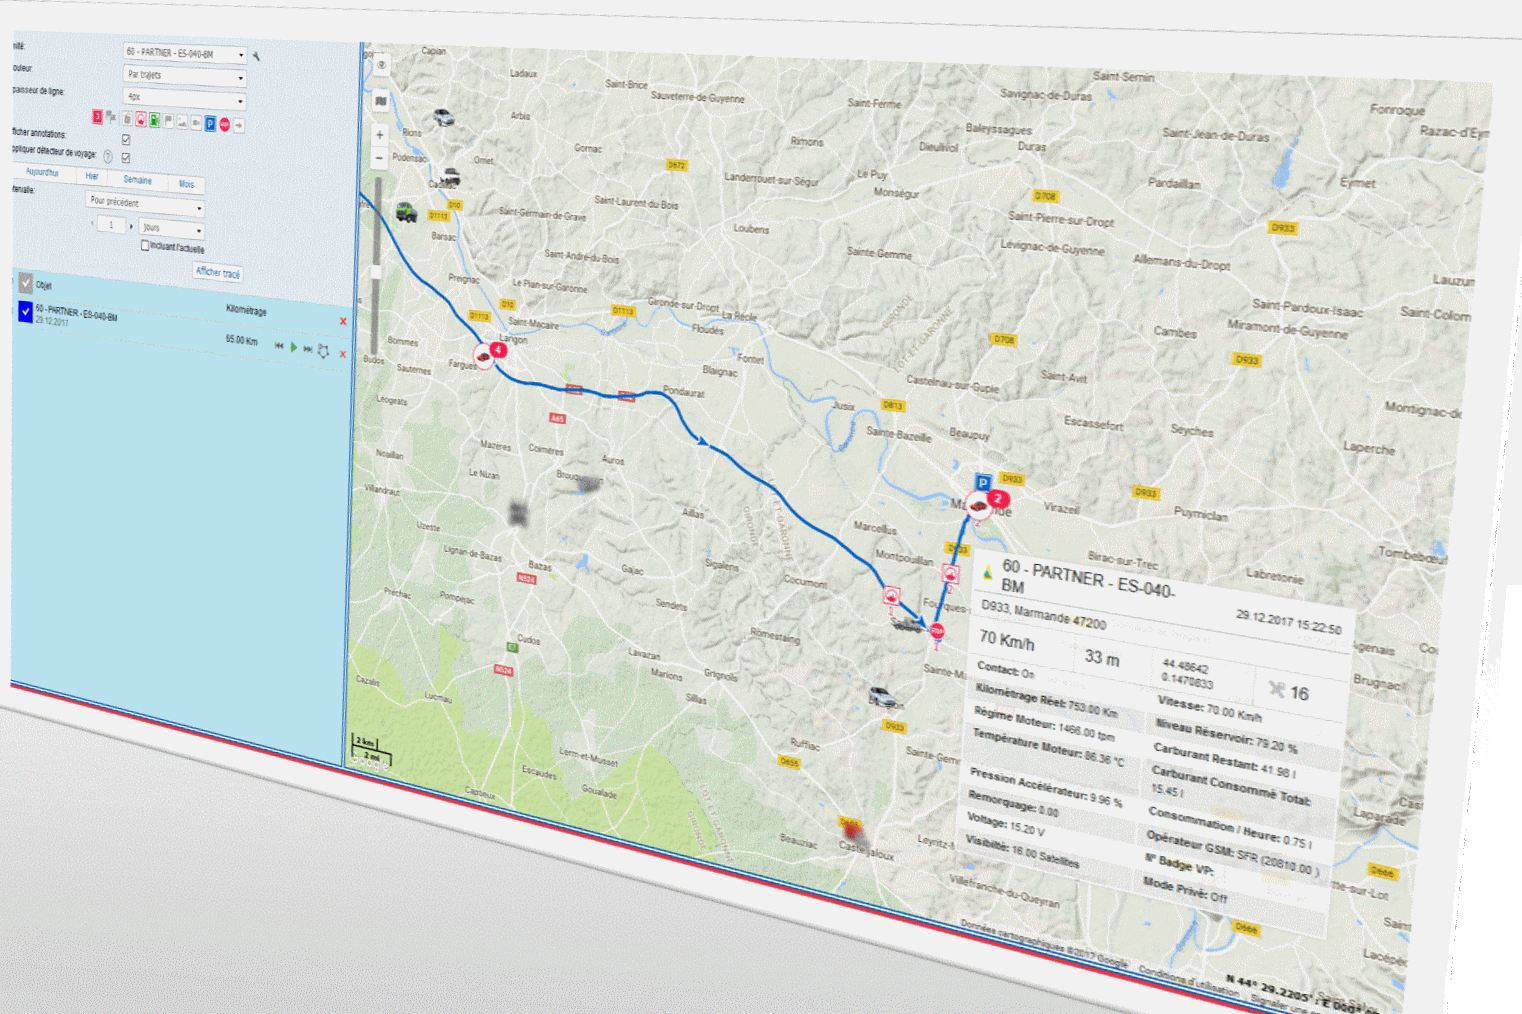
Task: Click the 33 m altitude value
Action: (x=1102, y=657)
